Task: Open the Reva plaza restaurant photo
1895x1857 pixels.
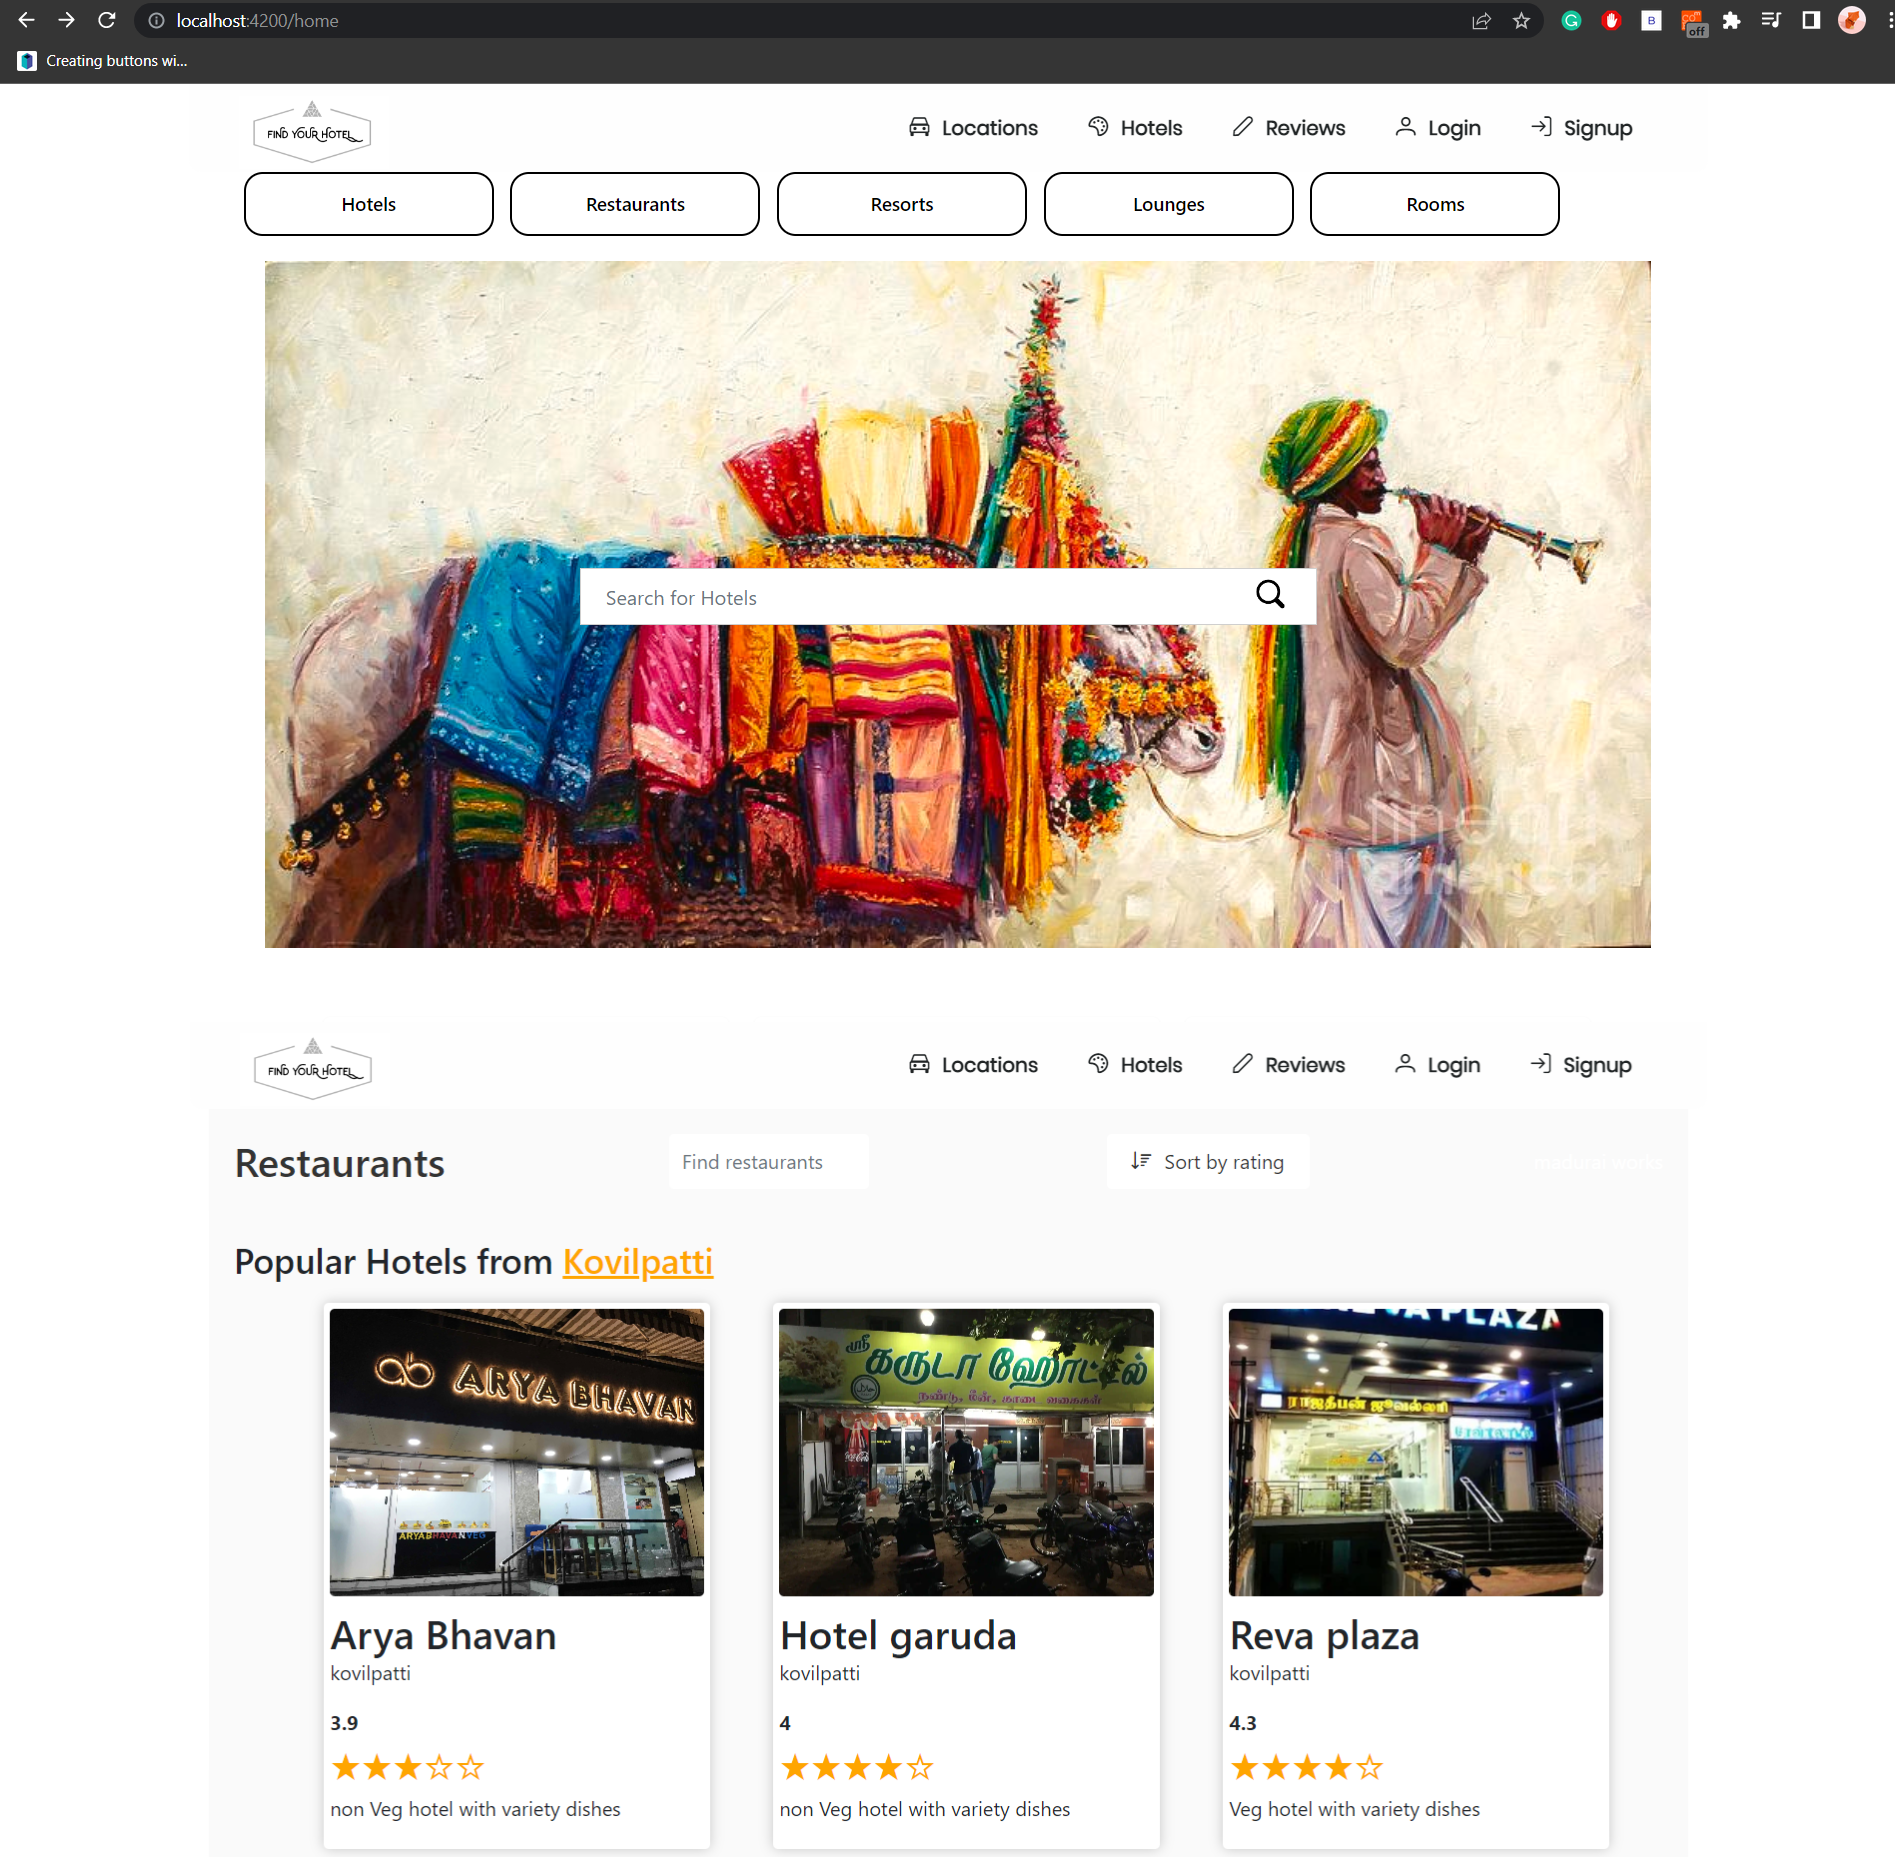Action: 1416,1452
